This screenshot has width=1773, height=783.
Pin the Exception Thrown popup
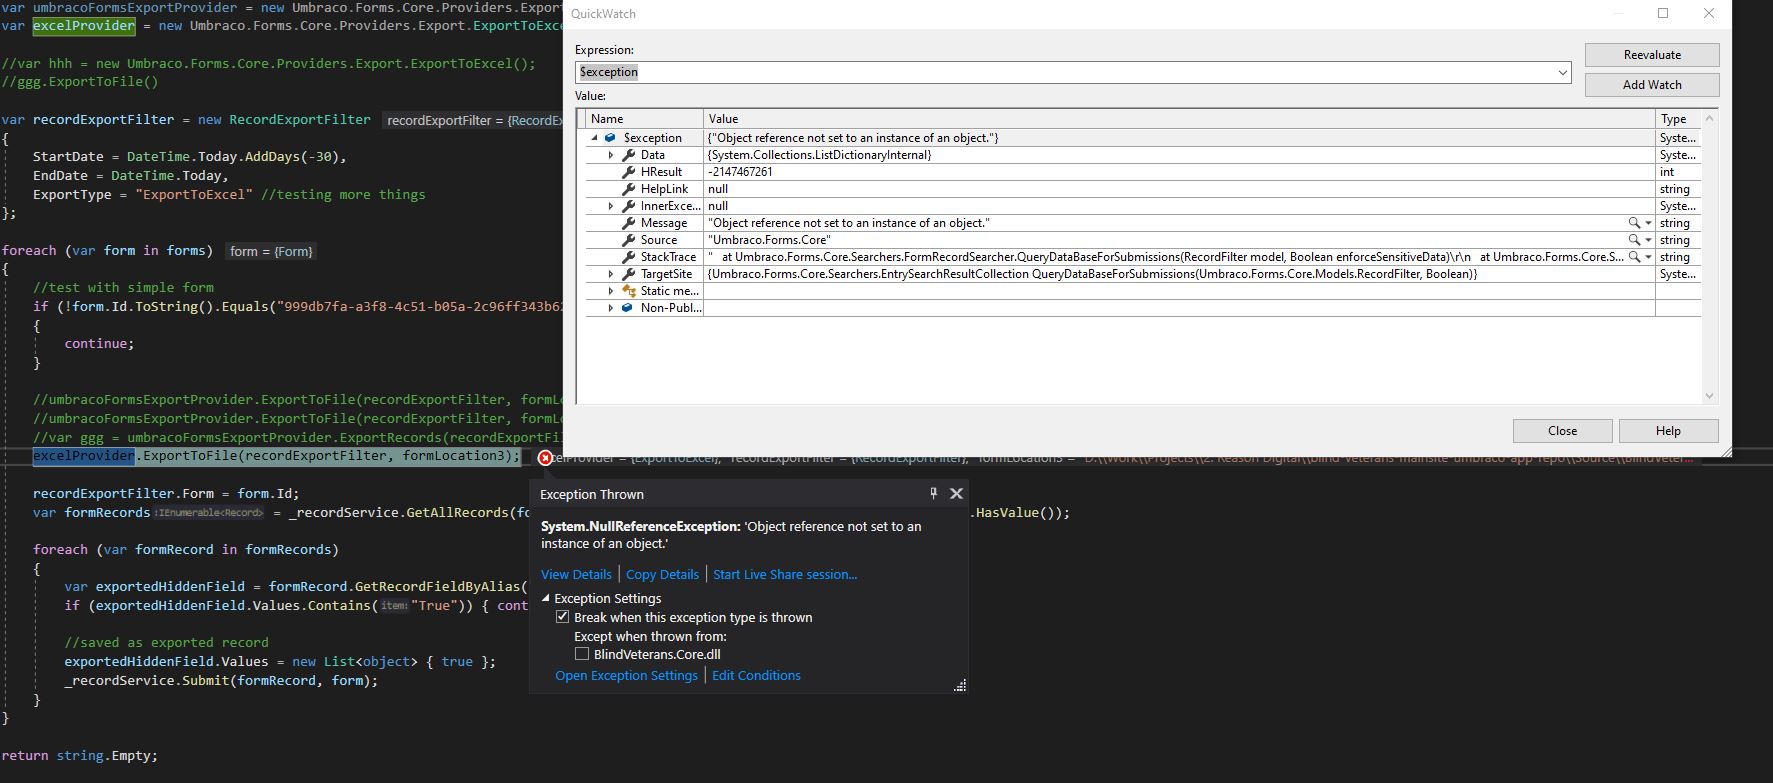[933, 493]
